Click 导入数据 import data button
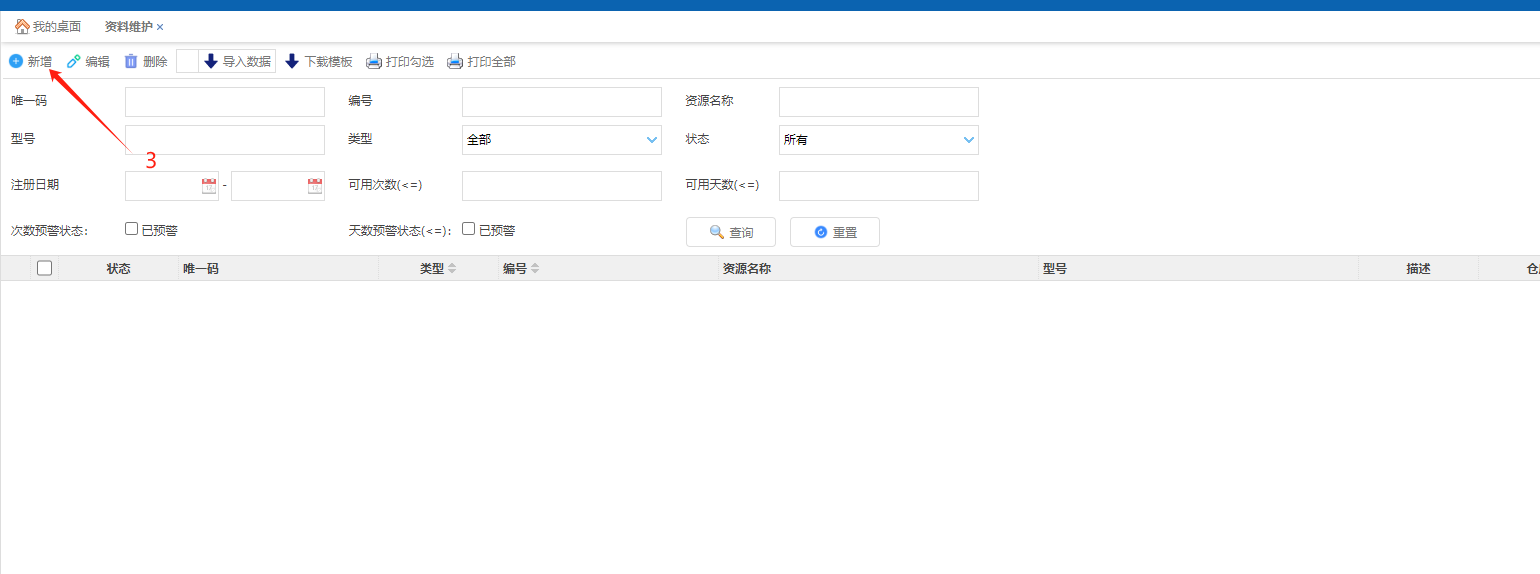Image resolution: width=1540 pixels, height=574 pixels. 237,61
